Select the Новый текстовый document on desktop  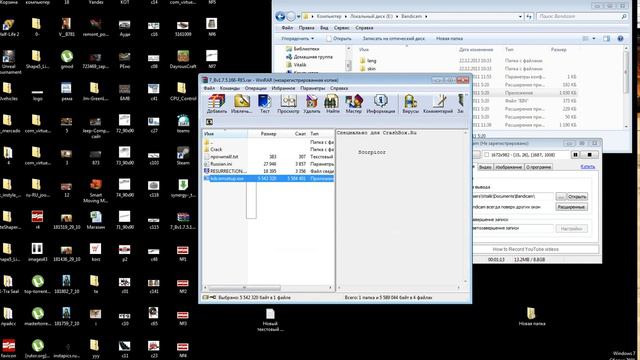coord(270,320)
